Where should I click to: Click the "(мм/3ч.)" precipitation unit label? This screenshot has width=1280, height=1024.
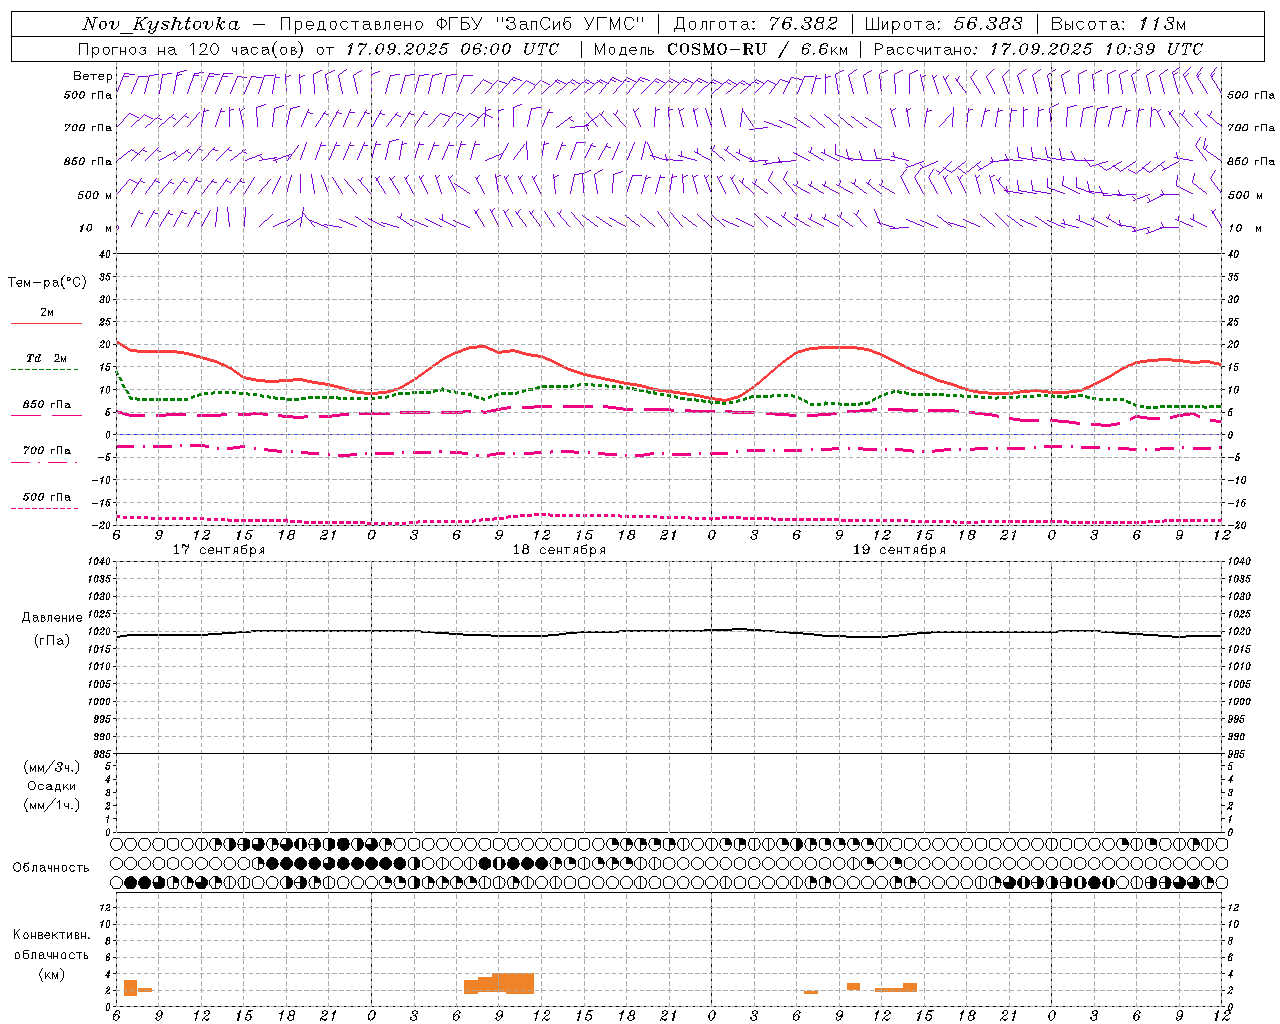(x=52, y=767)
